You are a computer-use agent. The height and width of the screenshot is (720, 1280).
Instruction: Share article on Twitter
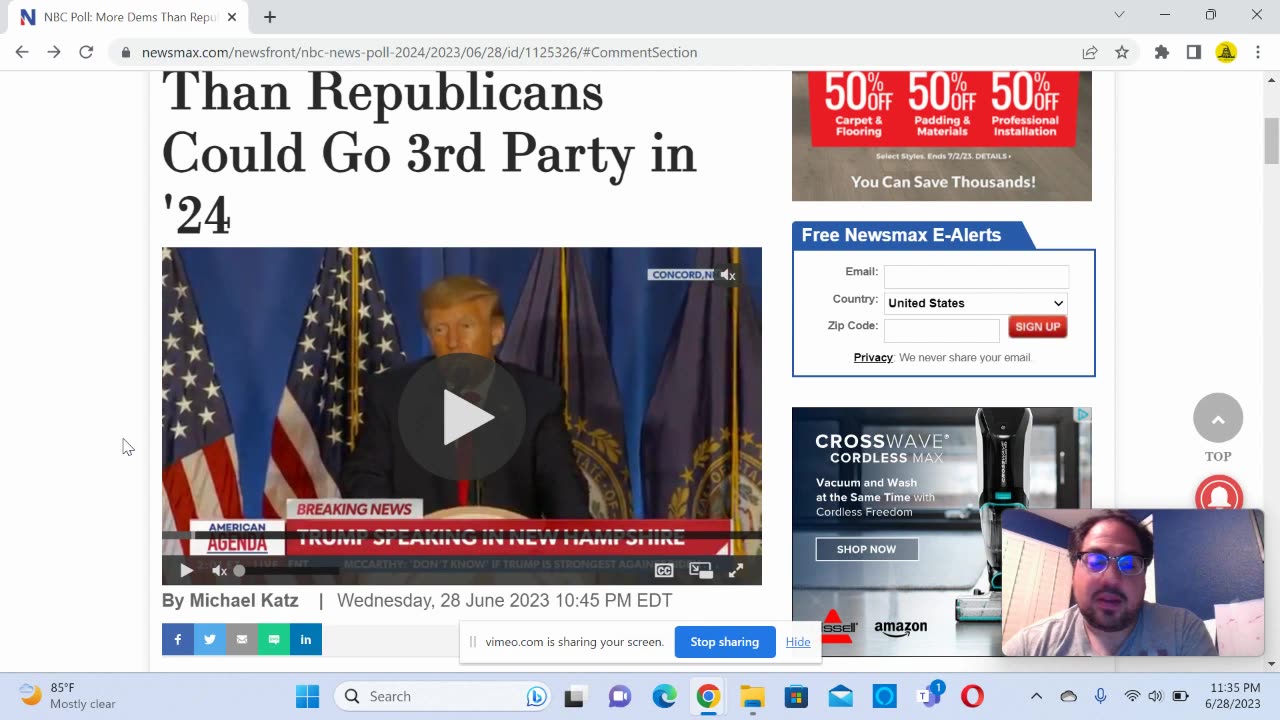pos(210,639)
